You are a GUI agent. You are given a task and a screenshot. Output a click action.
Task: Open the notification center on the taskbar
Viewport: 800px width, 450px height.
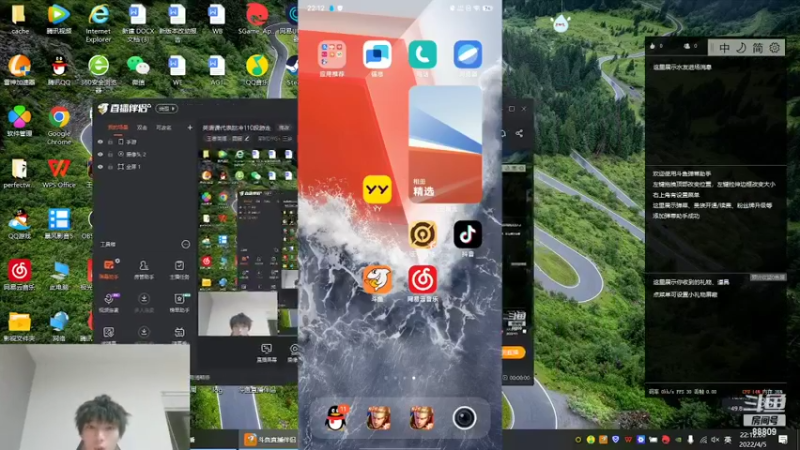click(783, 439)
